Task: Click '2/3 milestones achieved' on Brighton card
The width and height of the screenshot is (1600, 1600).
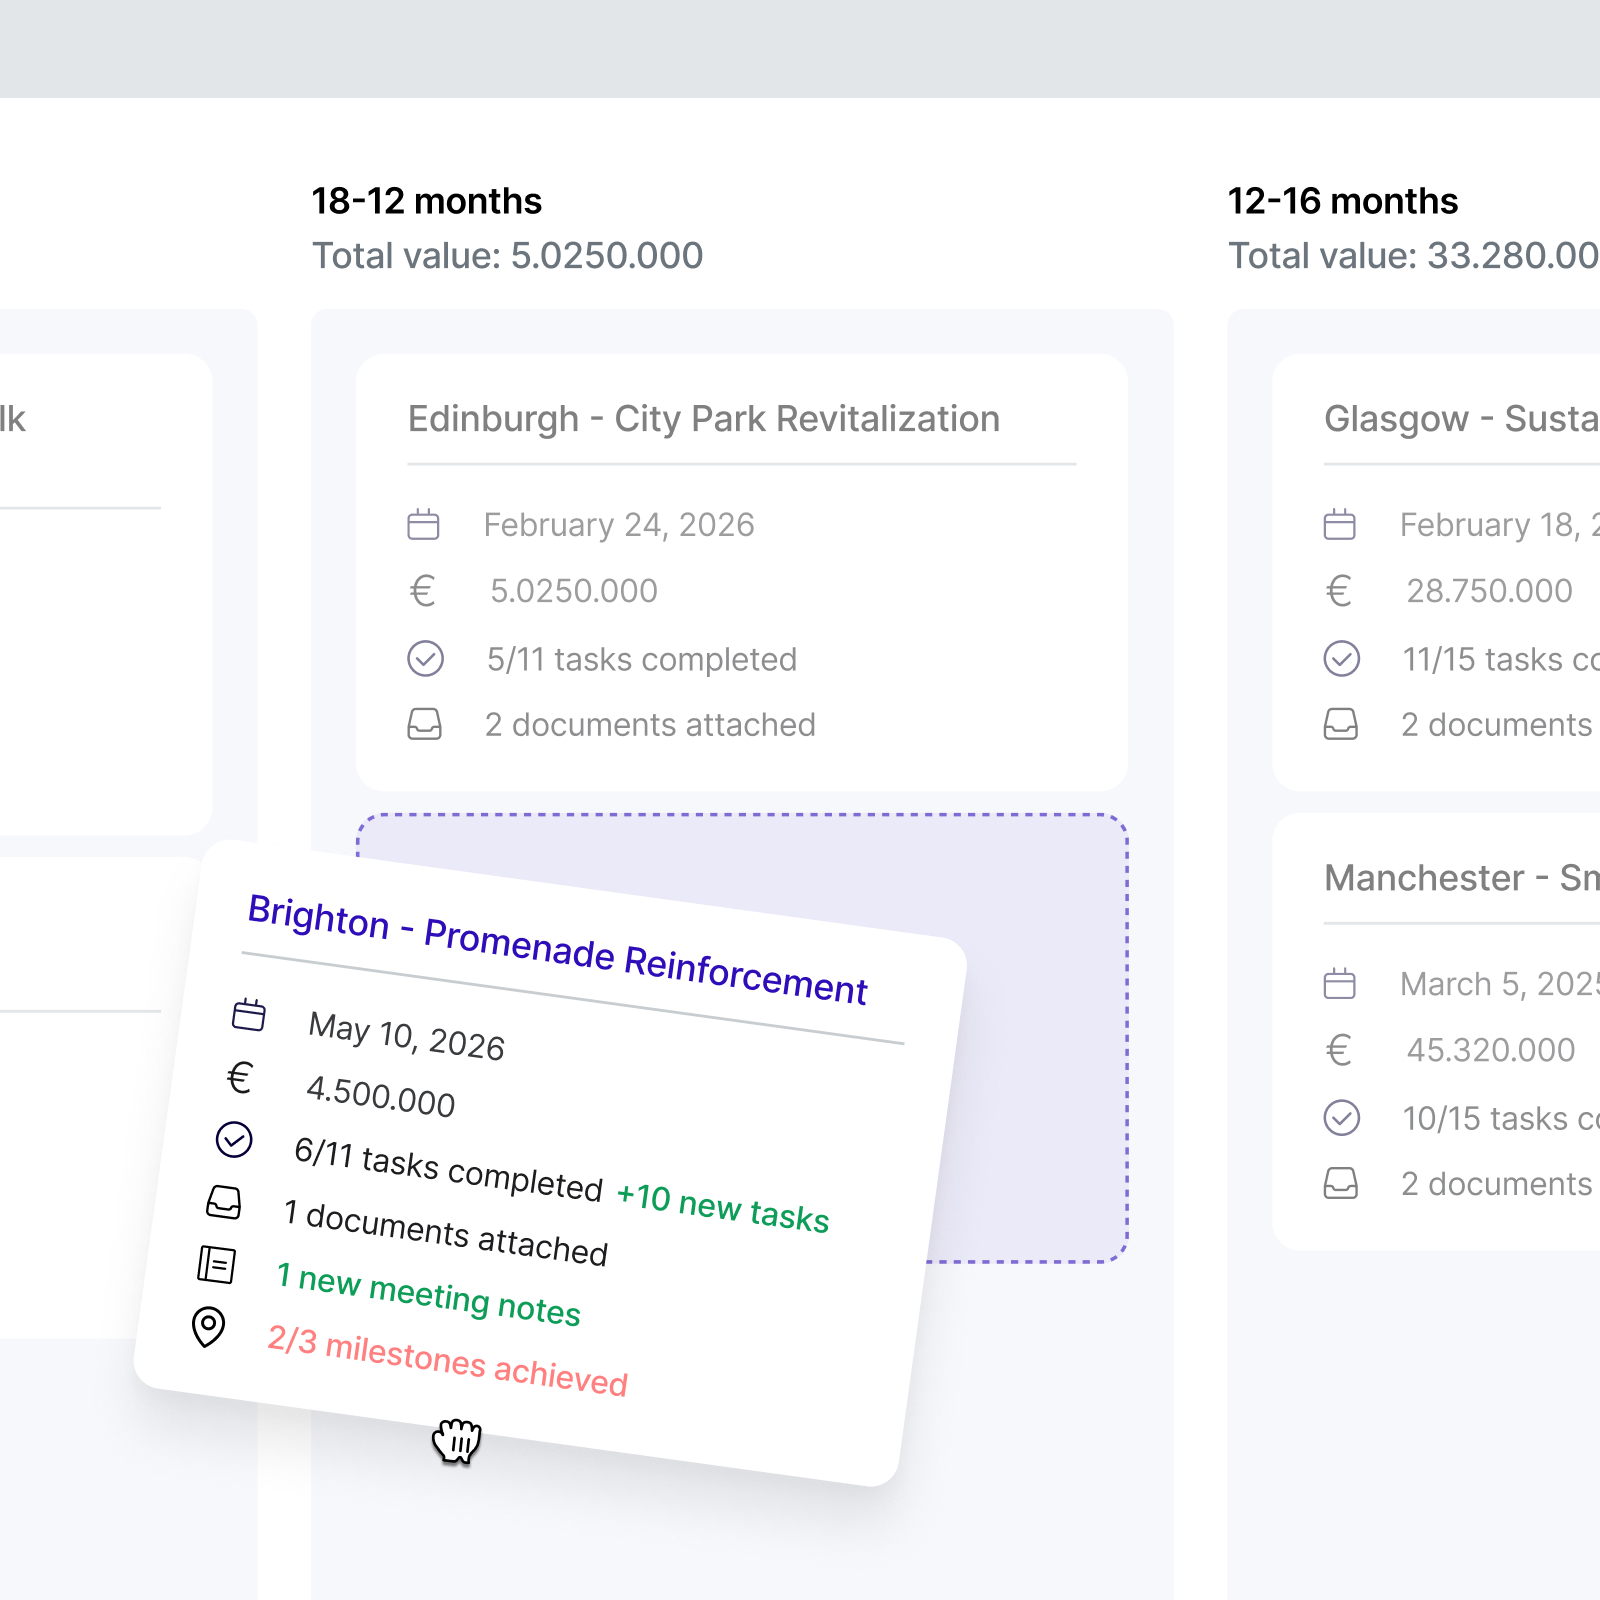Action: tap(448, 1360)
